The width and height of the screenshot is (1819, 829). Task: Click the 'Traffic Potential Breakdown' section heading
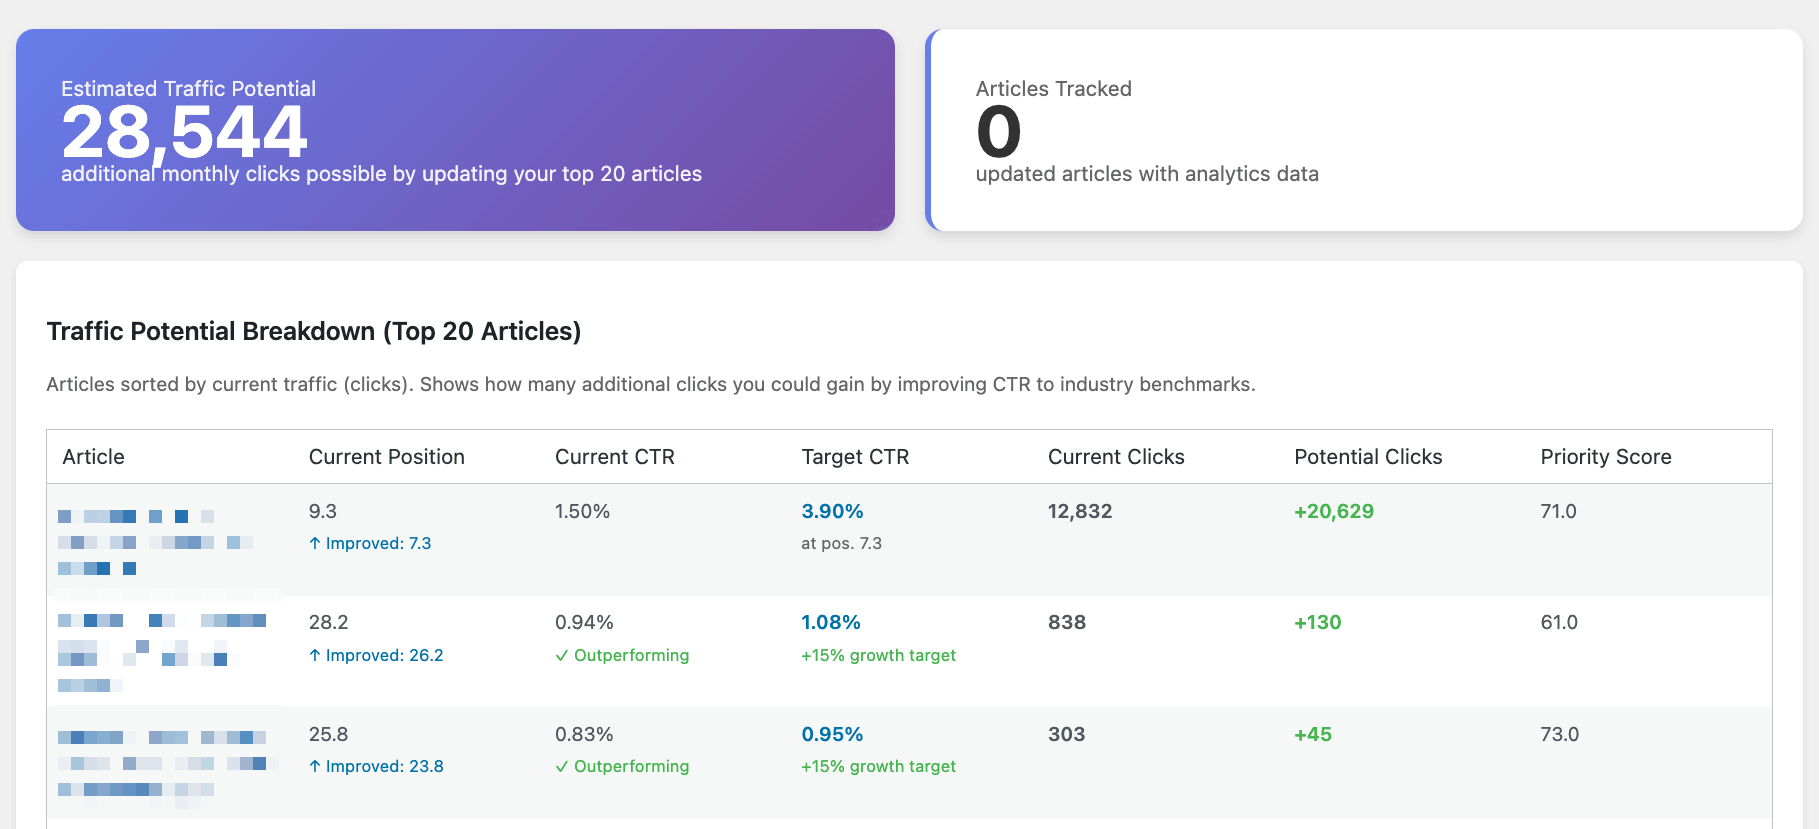click(x=313, y=331)
